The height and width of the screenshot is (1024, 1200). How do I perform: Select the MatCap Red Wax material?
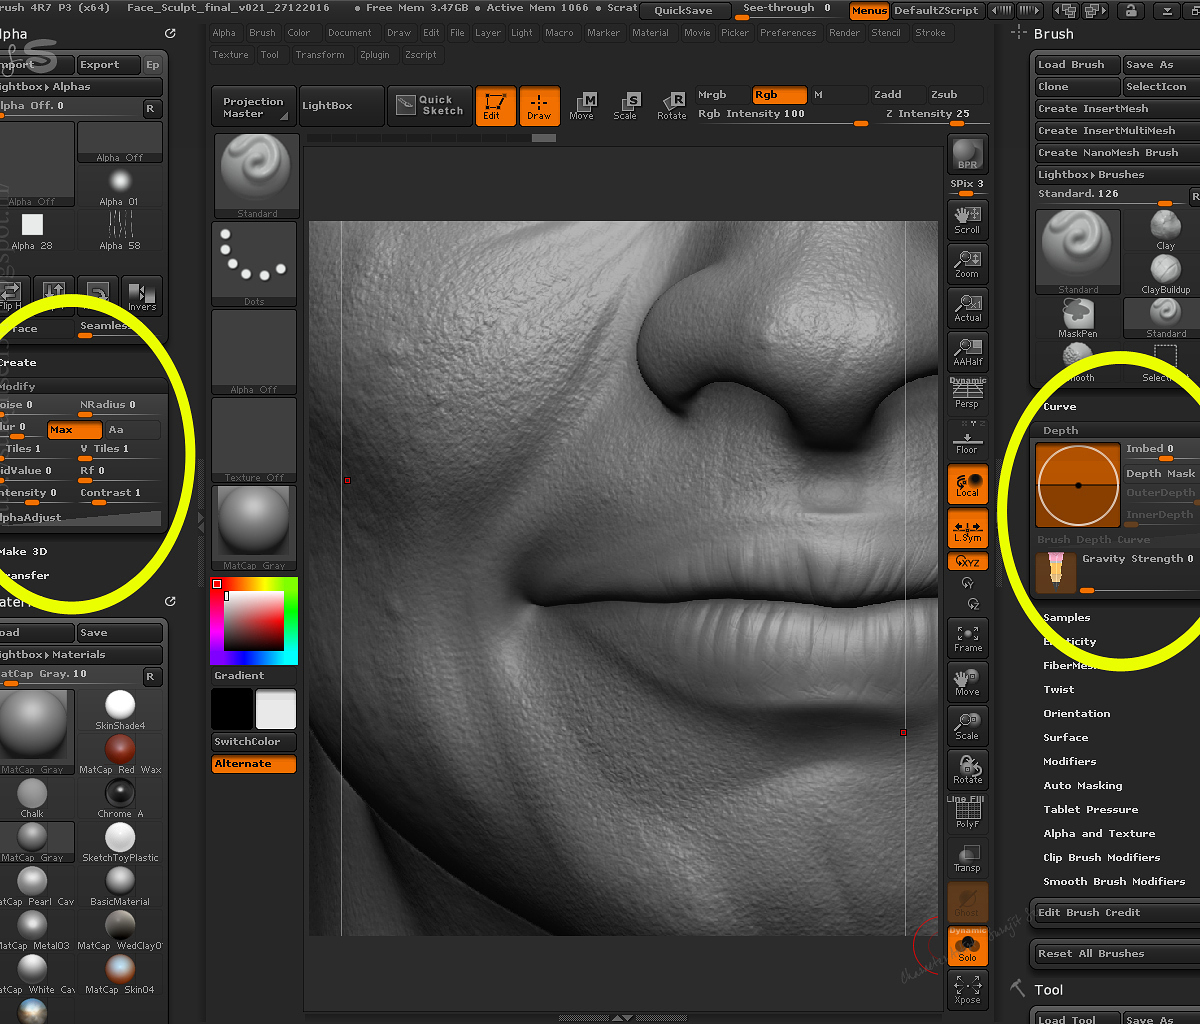pos(120,754)
